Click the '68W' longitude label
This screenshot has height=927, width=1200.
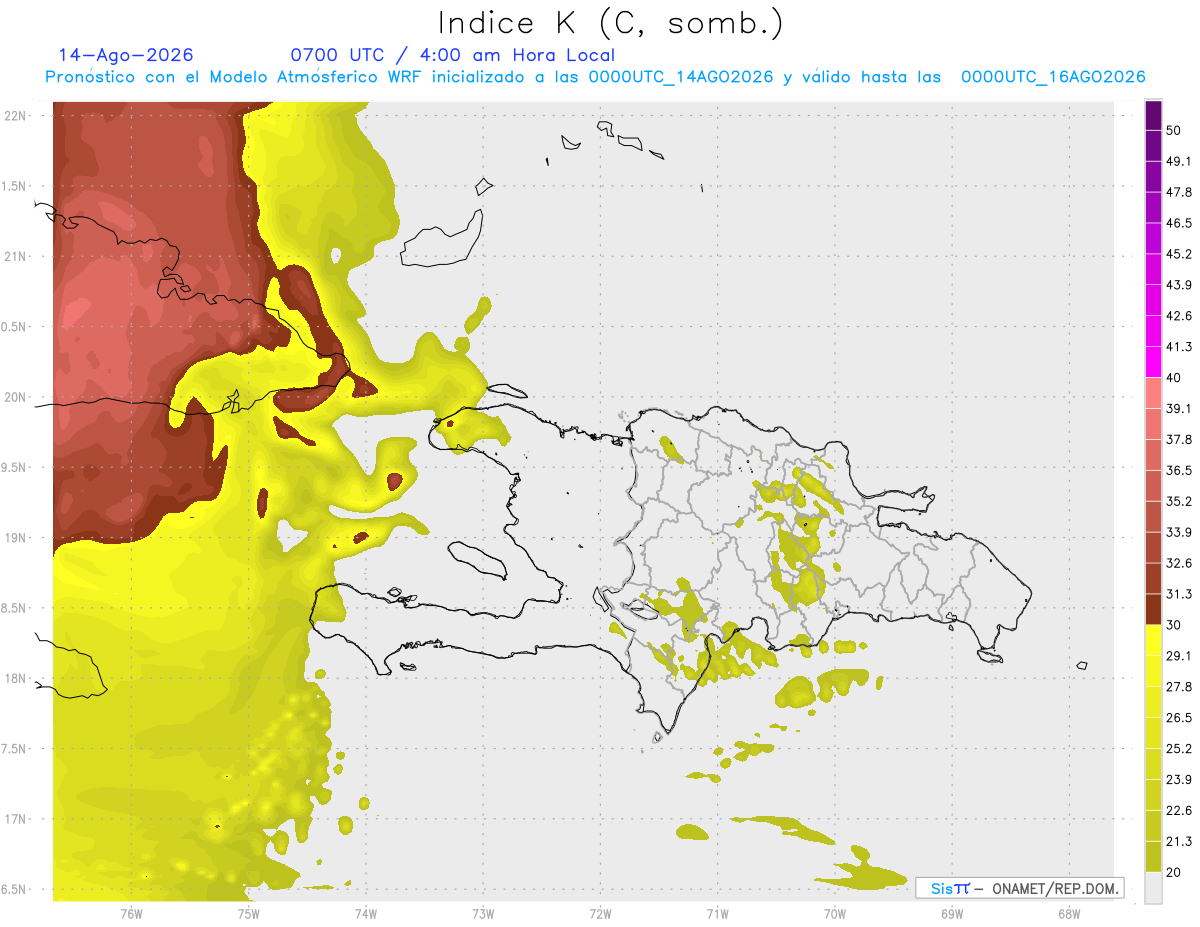pyautogui.click(x=1069, y=913)
